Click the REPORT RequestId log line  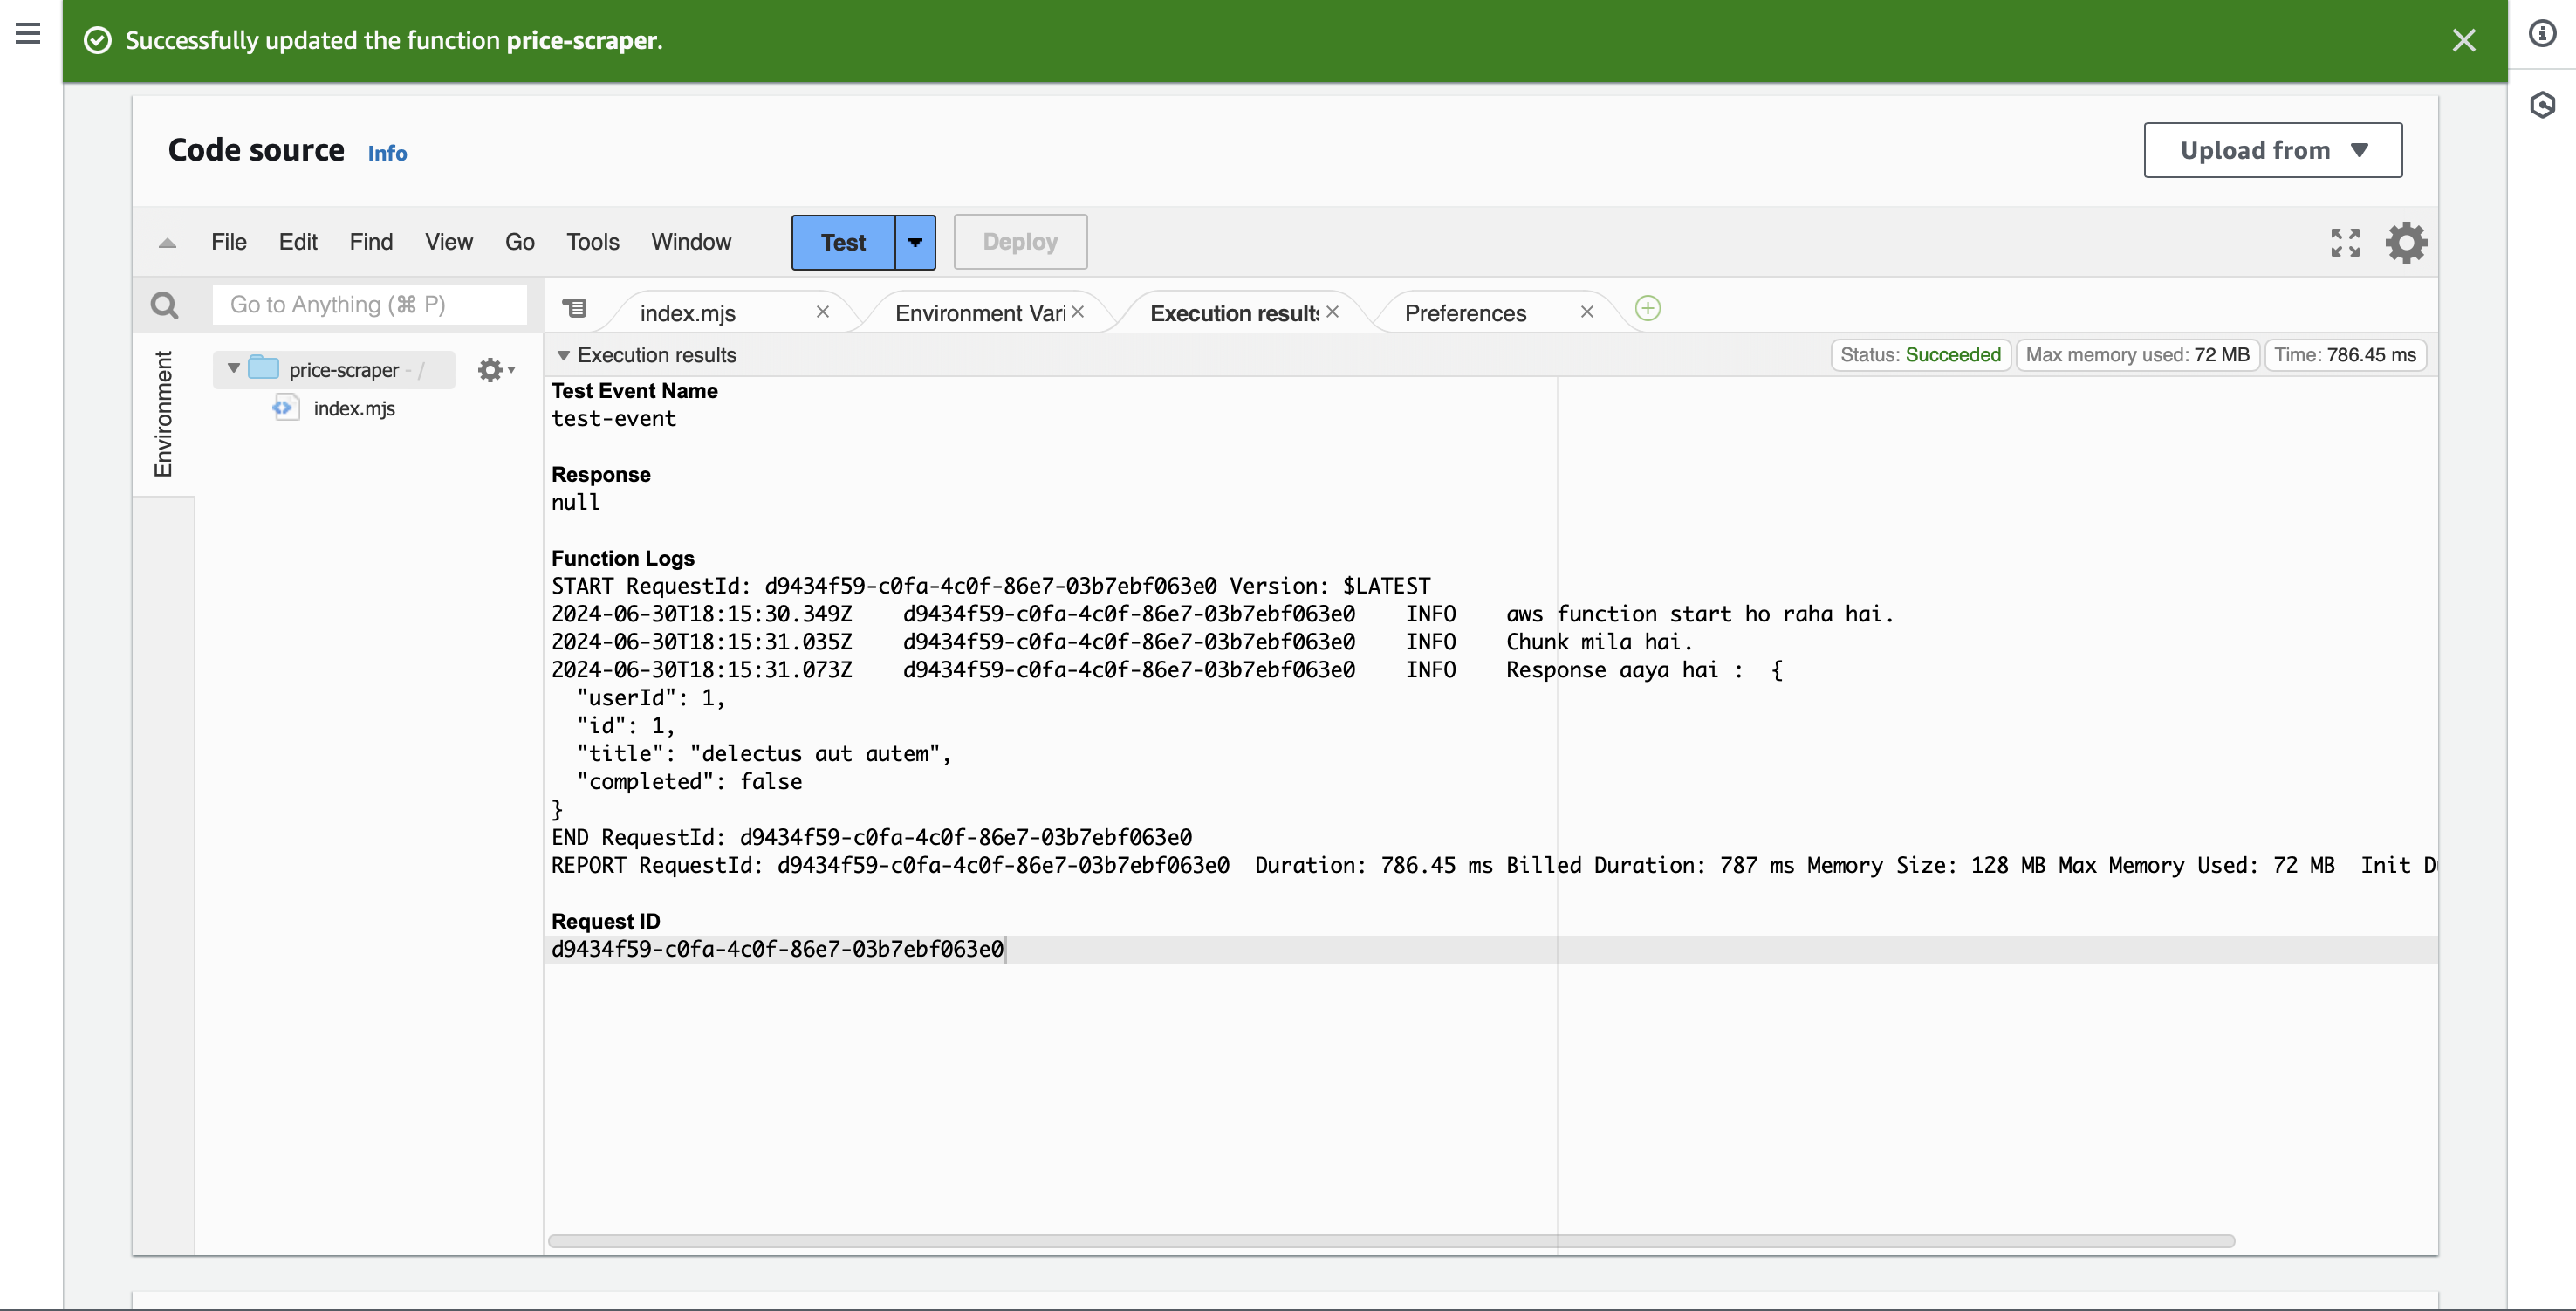[x=1494, y=866]
